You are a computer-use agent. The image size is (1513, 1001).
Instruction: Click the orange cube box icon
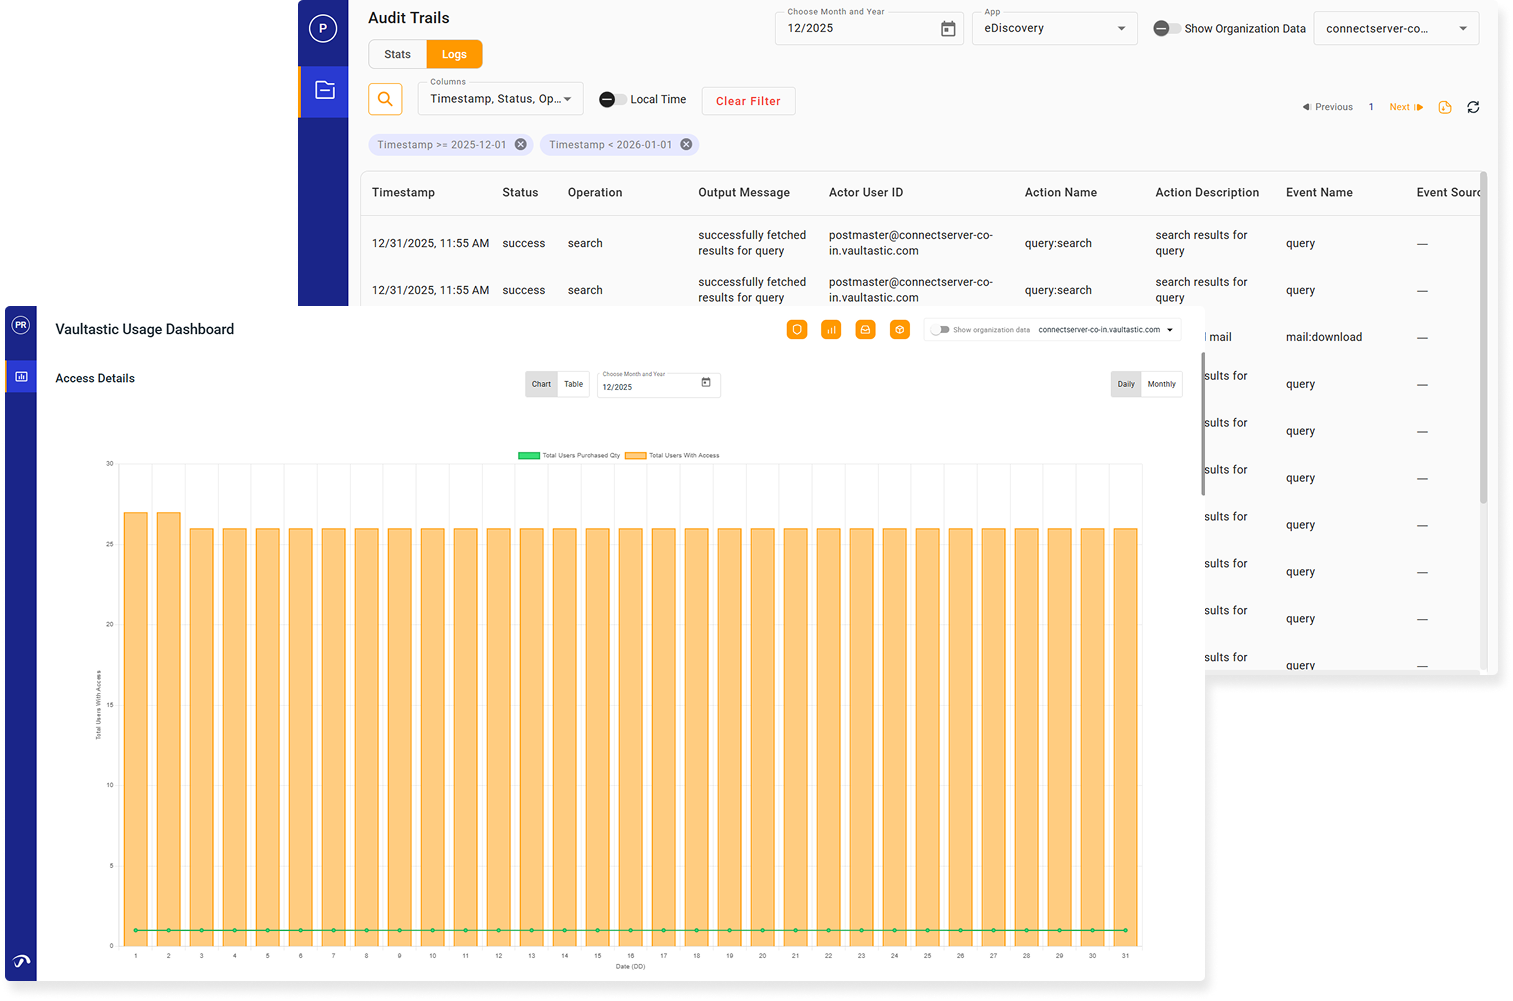point(900,329)
